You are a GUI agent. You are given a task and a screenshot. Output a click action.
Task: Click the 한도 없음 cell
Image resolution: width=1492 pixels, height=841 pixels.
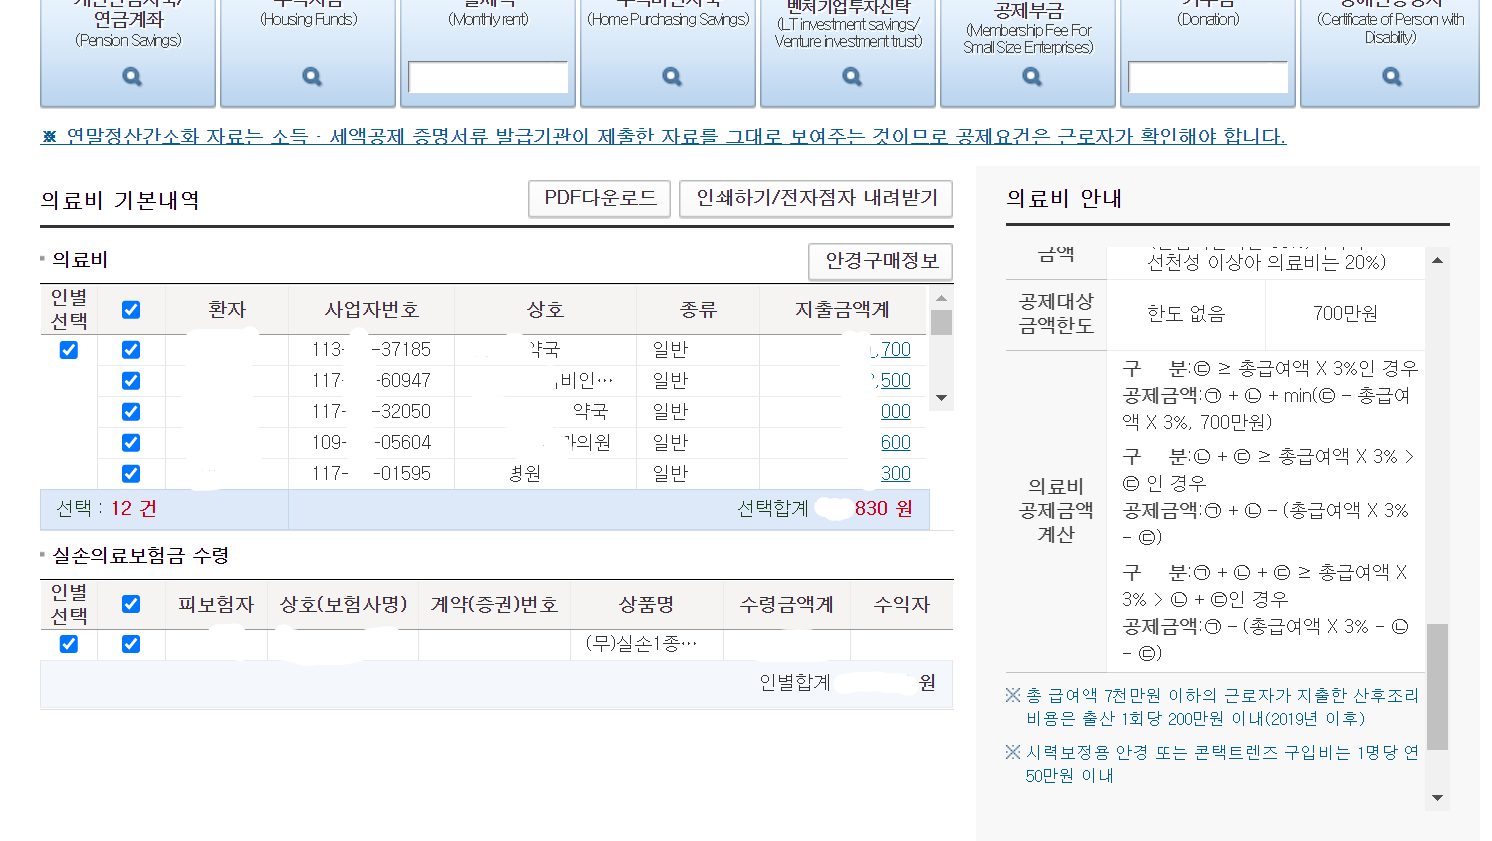point(1186,314)
